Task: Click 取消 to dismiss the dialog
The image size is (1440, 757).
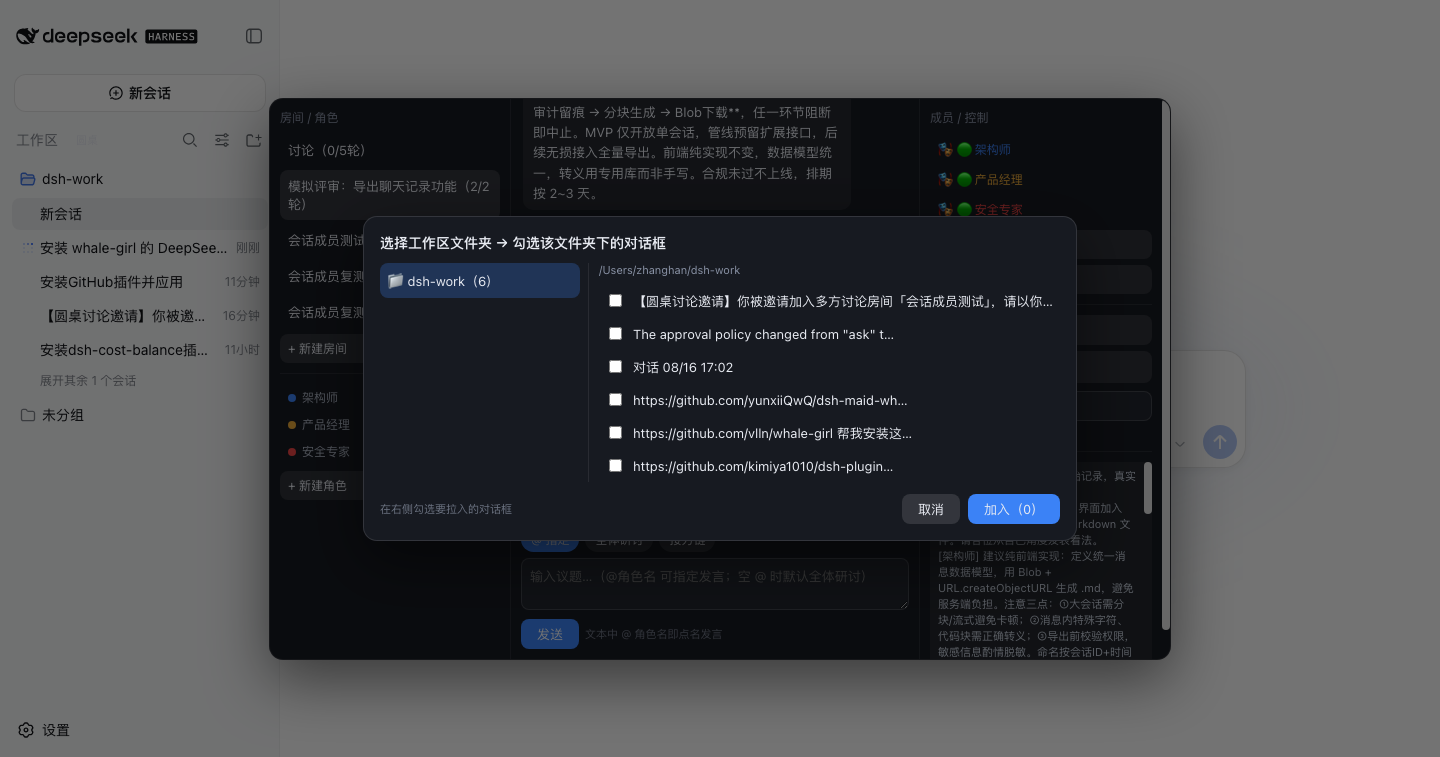Action: pos(931,509)
